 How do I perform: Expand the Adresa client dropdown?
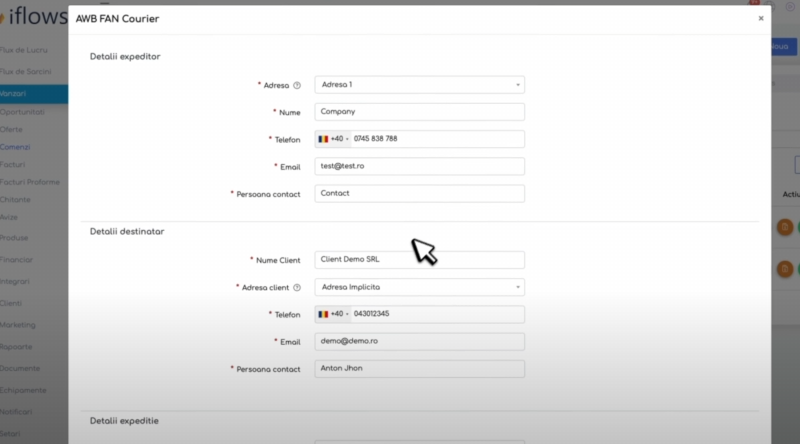tap(419, 287)
